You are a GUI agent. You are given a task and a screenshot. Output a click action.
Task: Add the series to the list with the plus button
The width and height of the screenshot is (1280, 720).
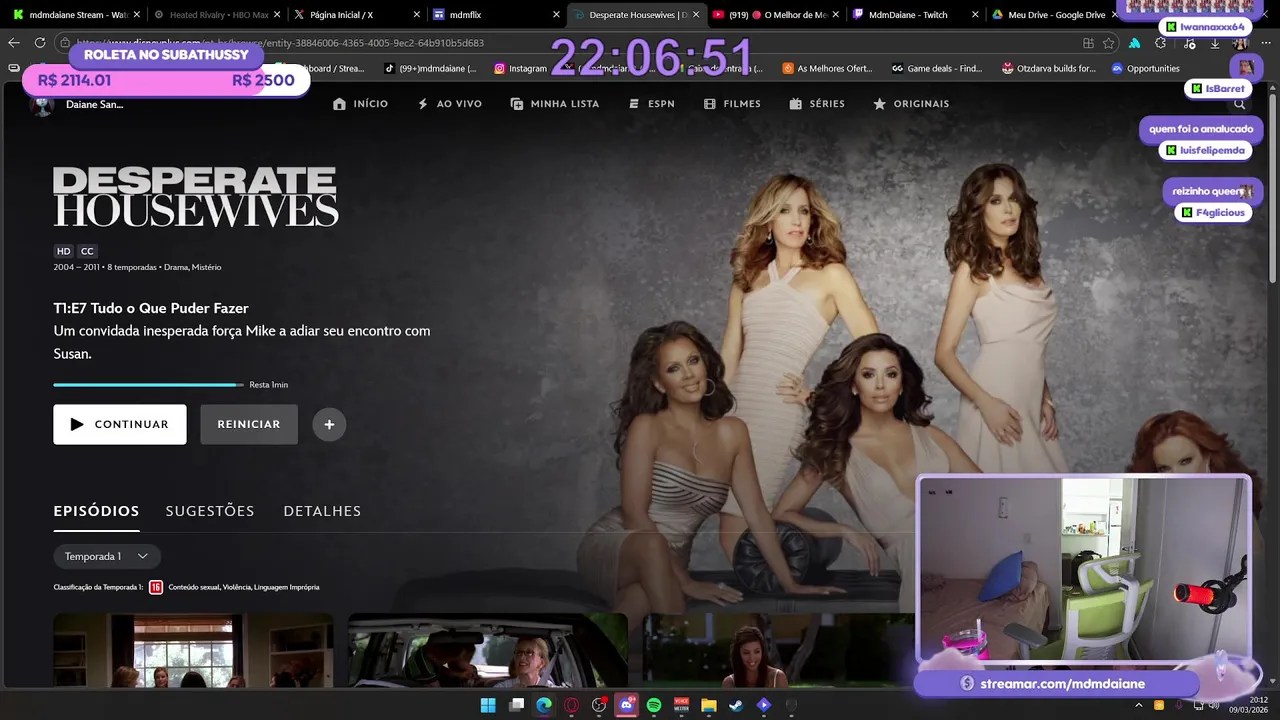coord(329,424)
